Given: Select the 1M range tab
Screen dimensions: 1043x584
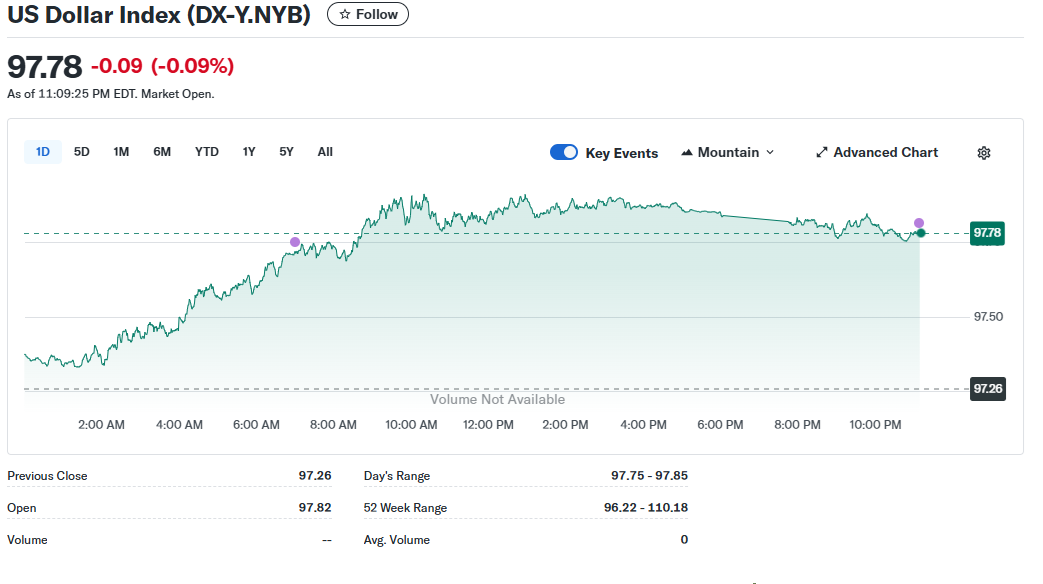Looking at the screenshot, I should click(x=121, y=152).
